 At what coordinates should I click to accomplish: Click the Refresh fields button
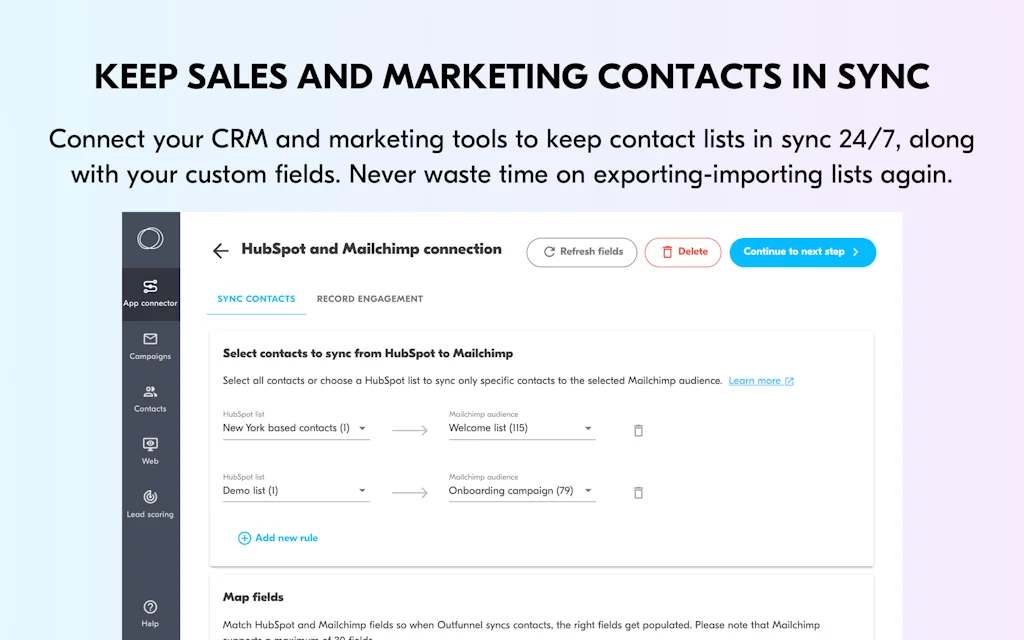click(x=581, y=252)
